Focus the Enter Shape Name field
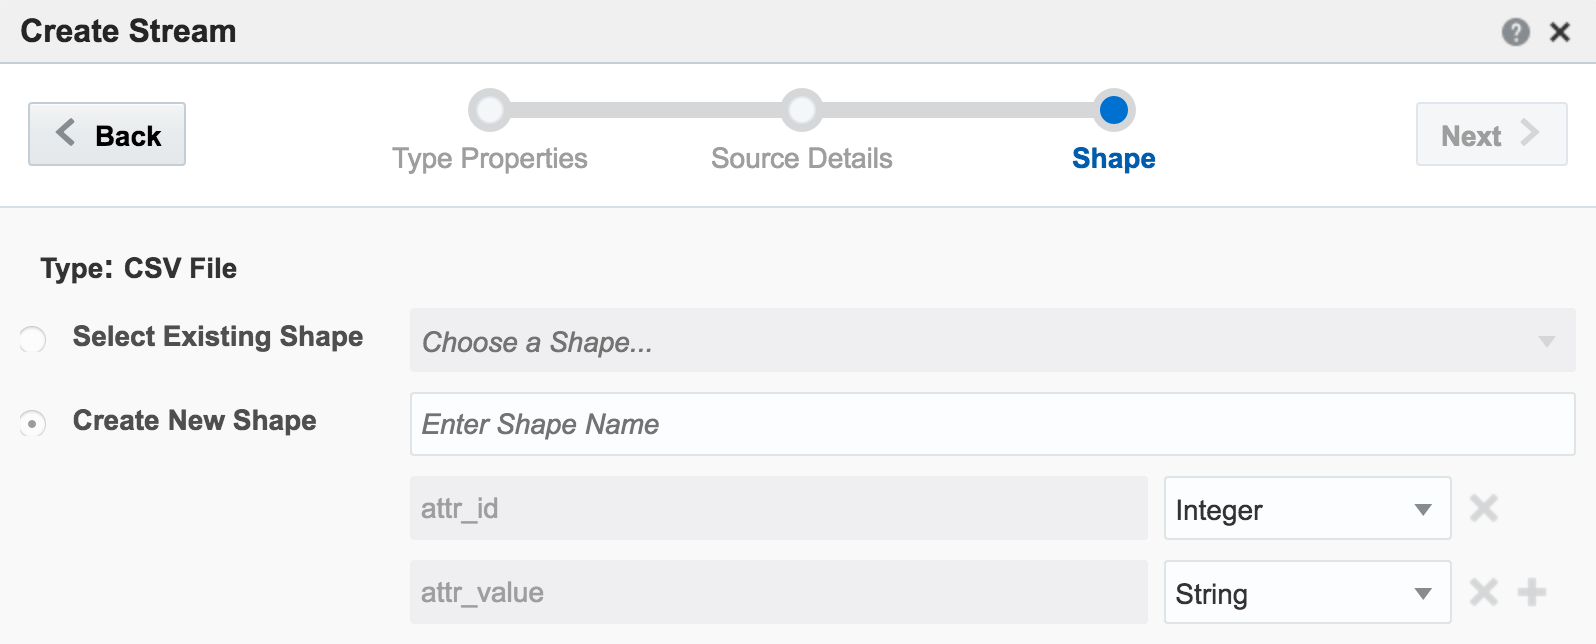The image size is (1596, 644). coord(992,425)
